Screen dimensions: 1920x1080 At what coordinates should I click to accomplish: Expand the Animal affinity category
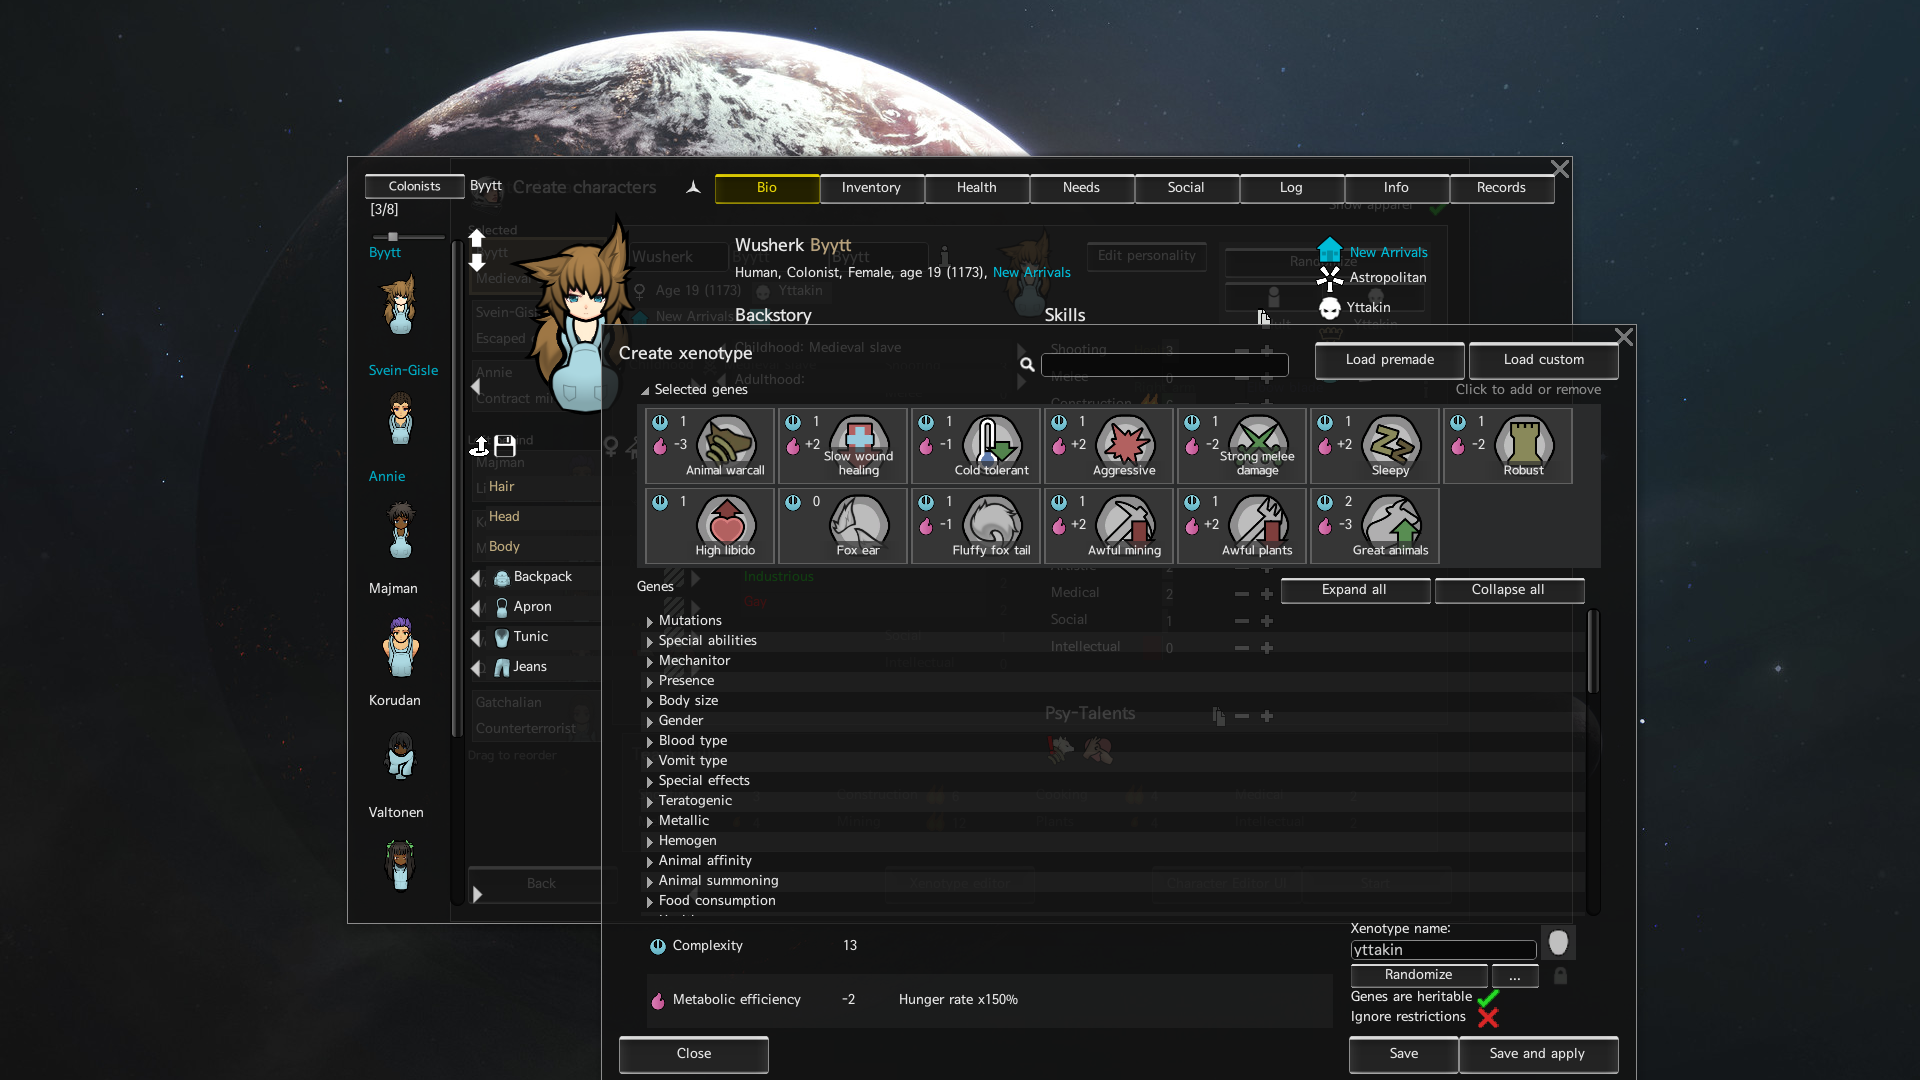pyautogui.click(x=650, y=862)
